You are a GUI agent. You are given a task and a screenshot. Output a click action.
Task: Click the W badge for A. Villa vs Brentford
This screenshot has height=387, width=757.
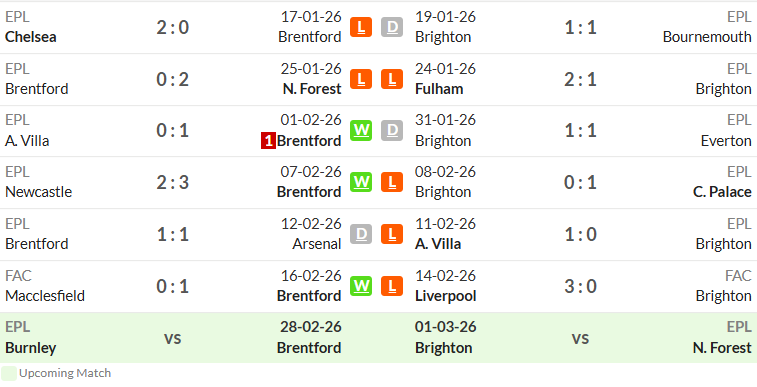361,130
